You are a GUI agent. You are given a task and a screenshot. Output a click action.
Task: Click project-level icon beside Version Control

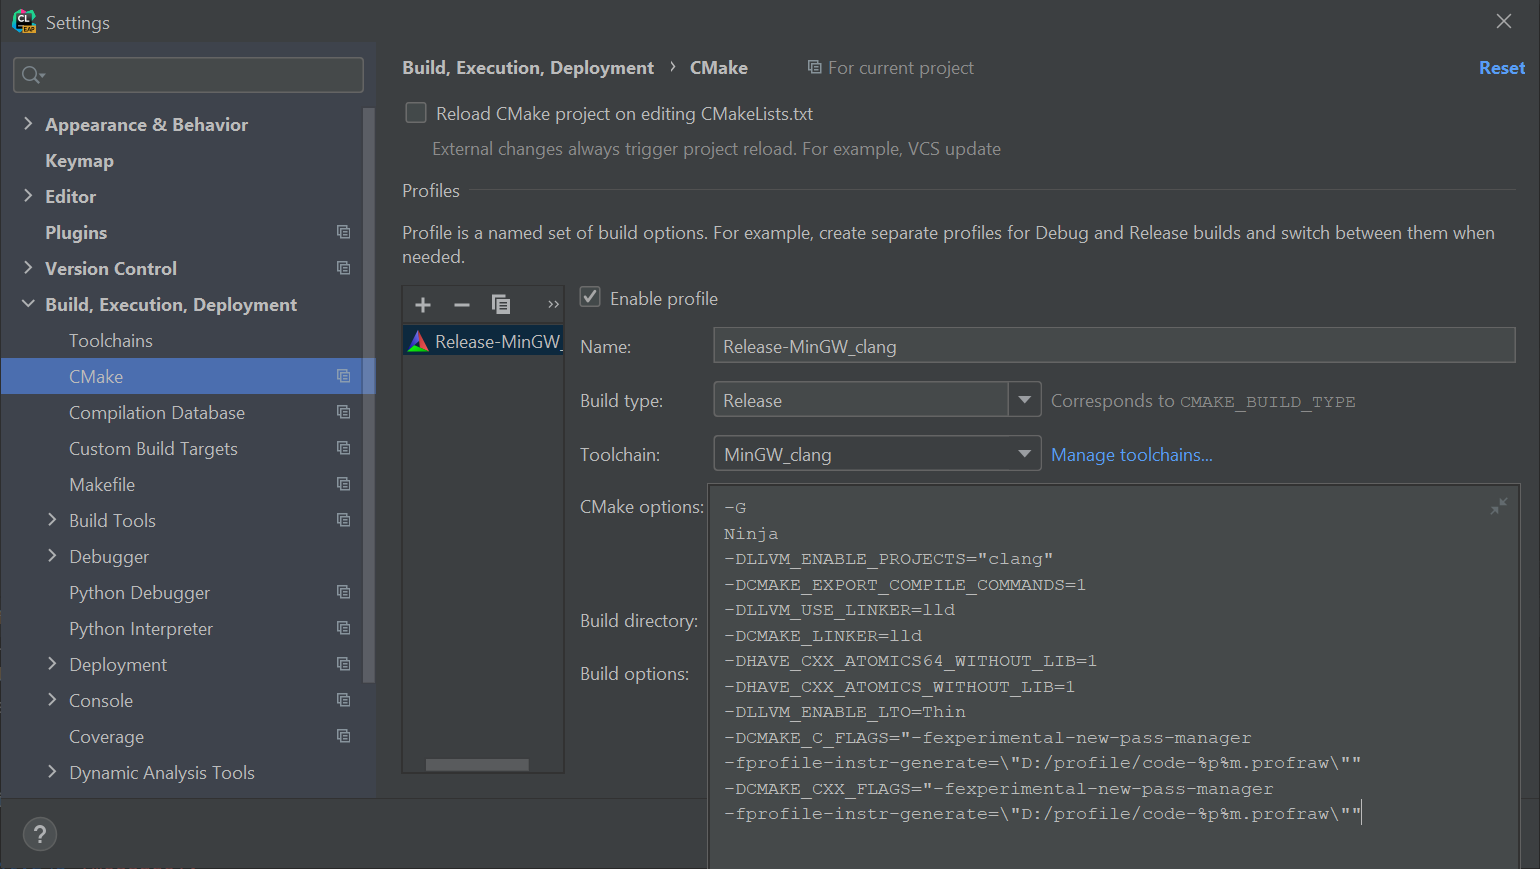click(344, 268)
